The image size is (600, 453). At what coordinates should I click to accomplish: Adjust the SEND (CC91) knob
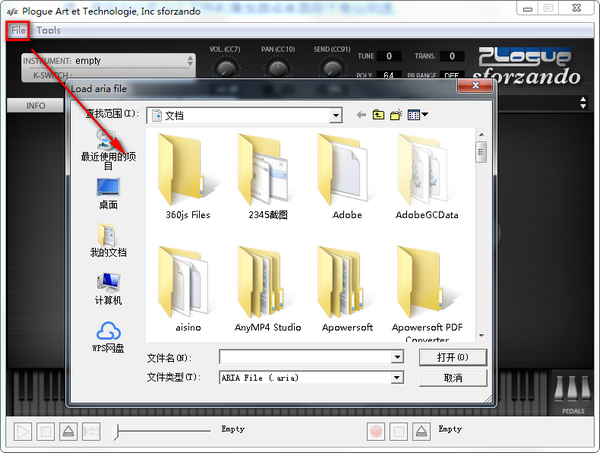(332, 69)
